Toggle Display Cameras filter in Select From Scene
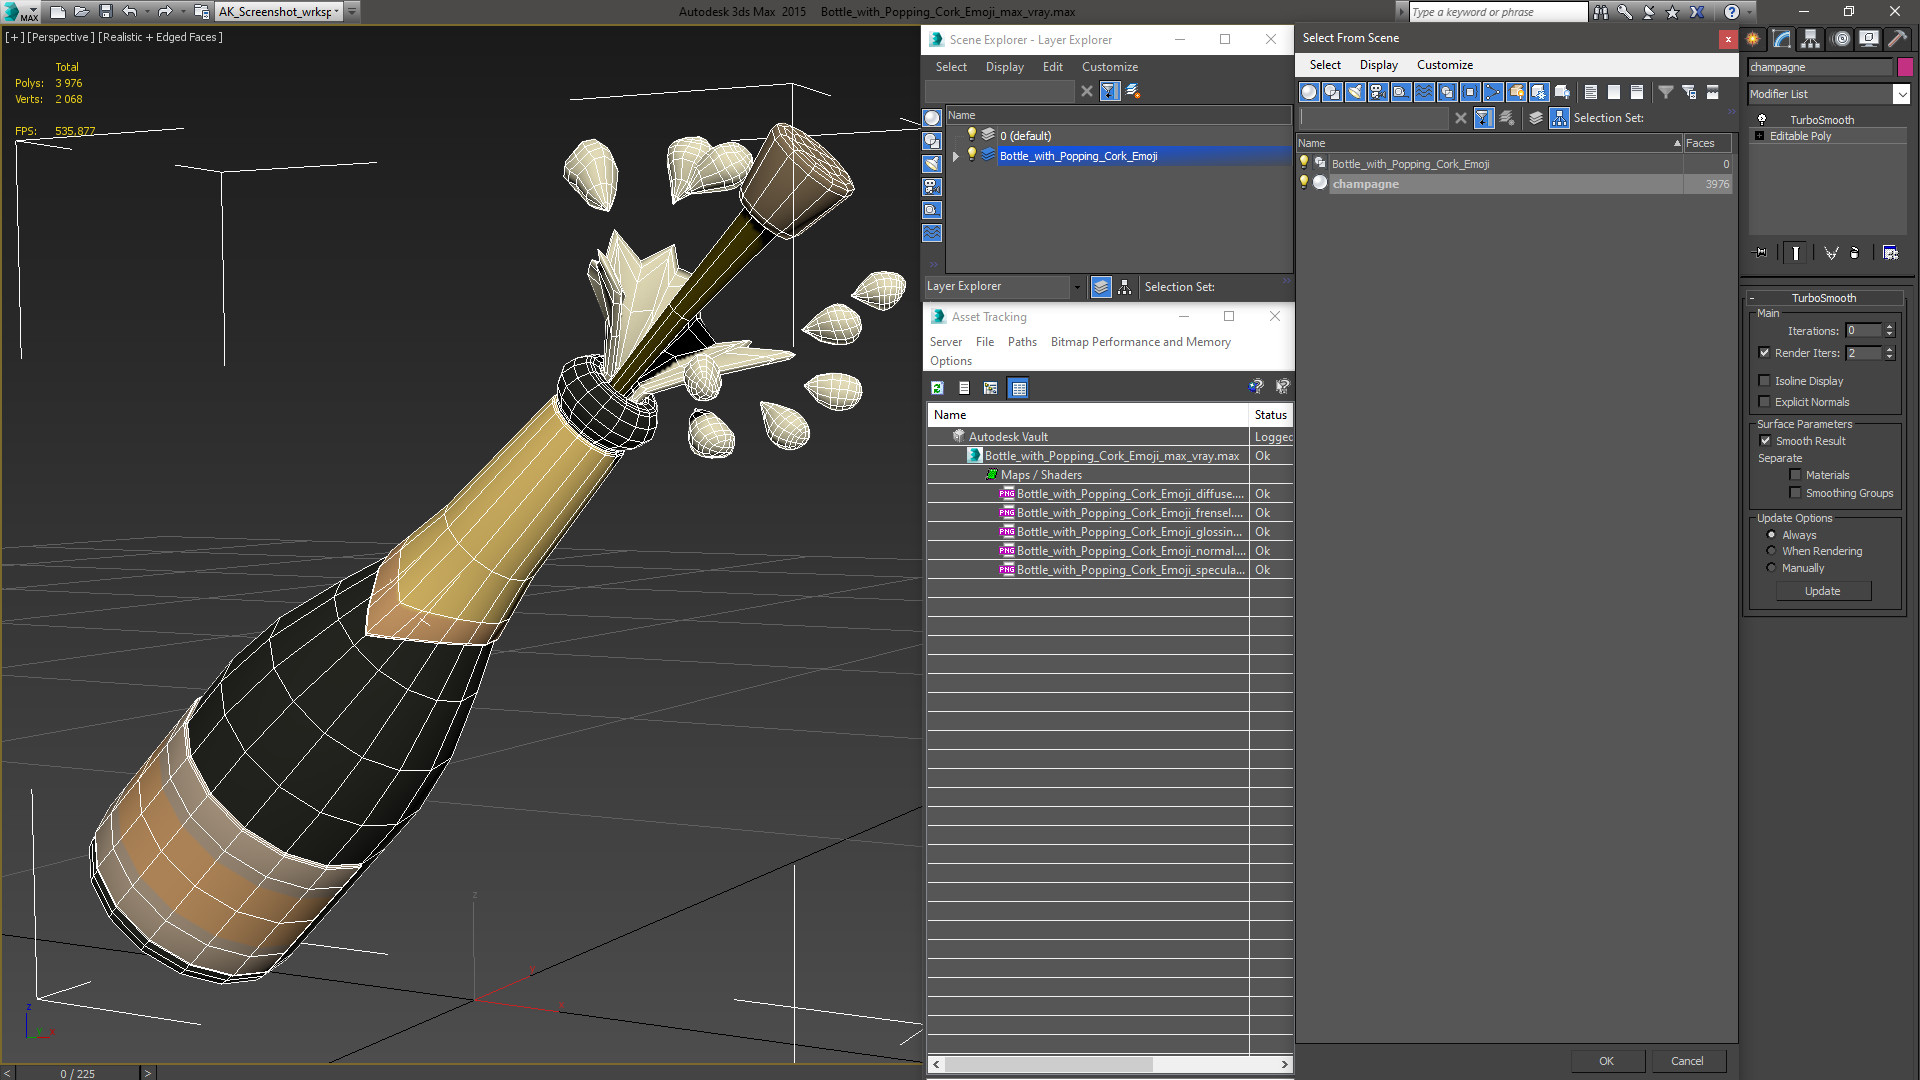The height and width of the screenshot is (1080, 1920). pos(1378,92)
